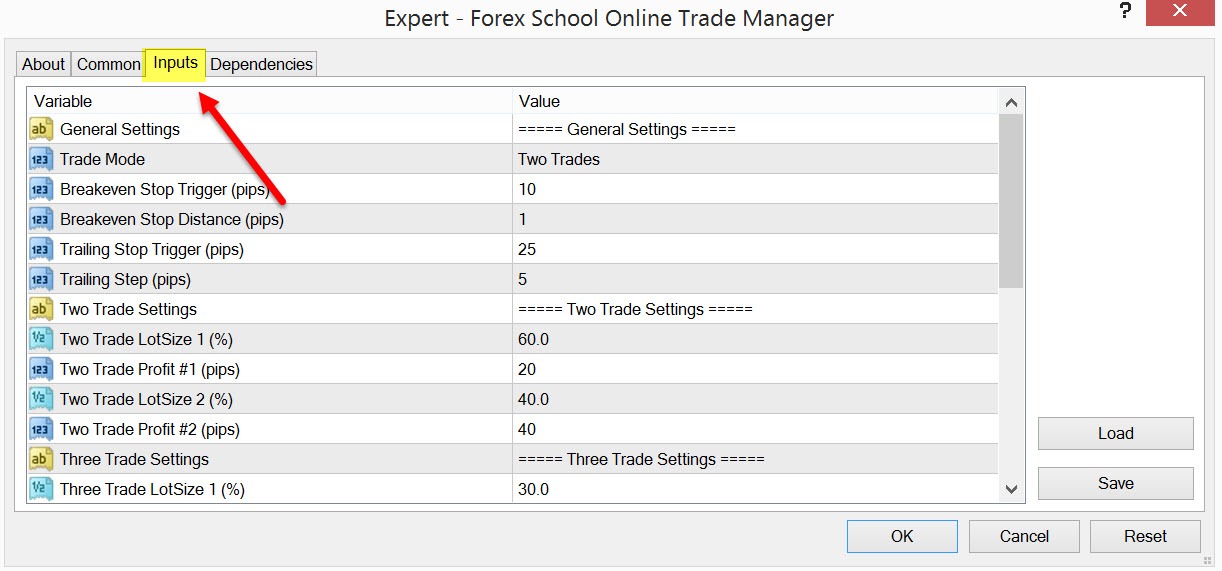Click the Two Trade Settings separator value
The width and height of the screenshot is (1222, 571).
pyautogui.click(x=635, y=309)
